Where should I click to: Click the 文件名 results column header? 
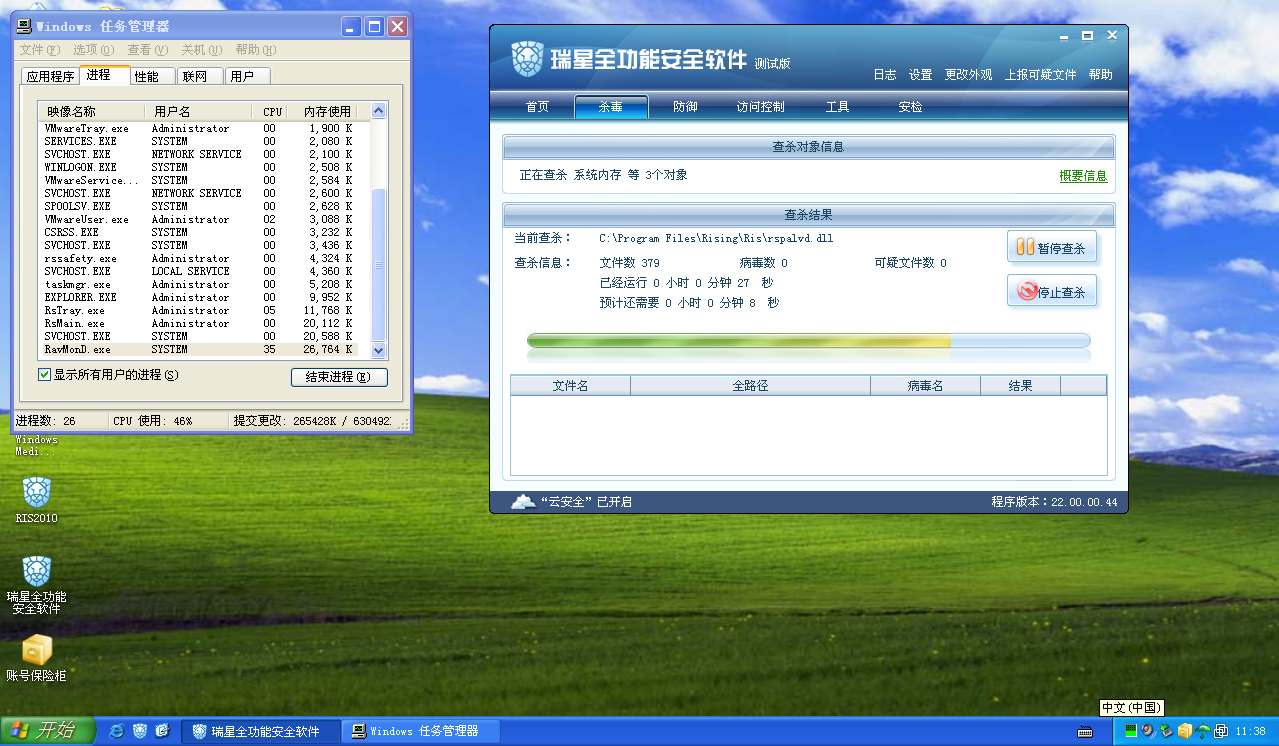pos(570,385)
